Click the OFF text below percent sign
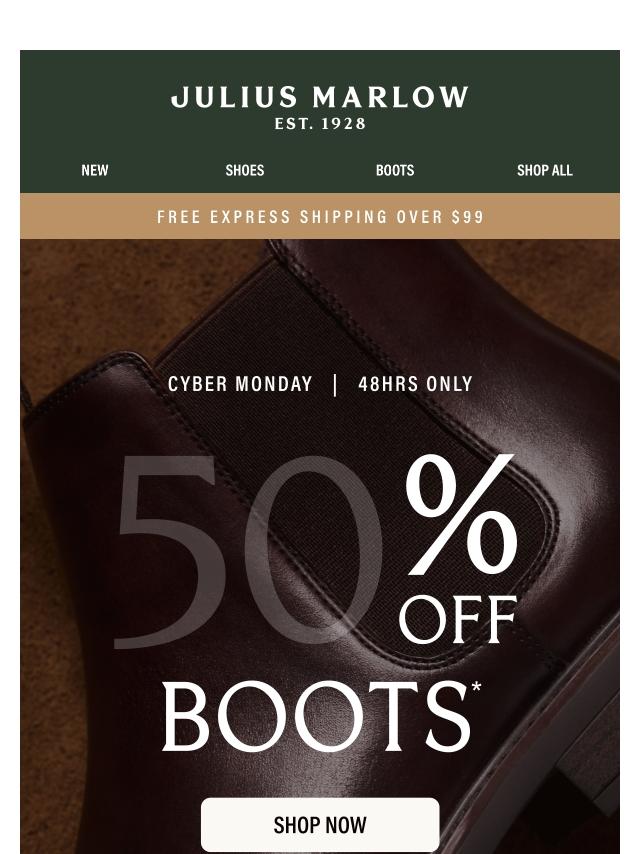 458,619
